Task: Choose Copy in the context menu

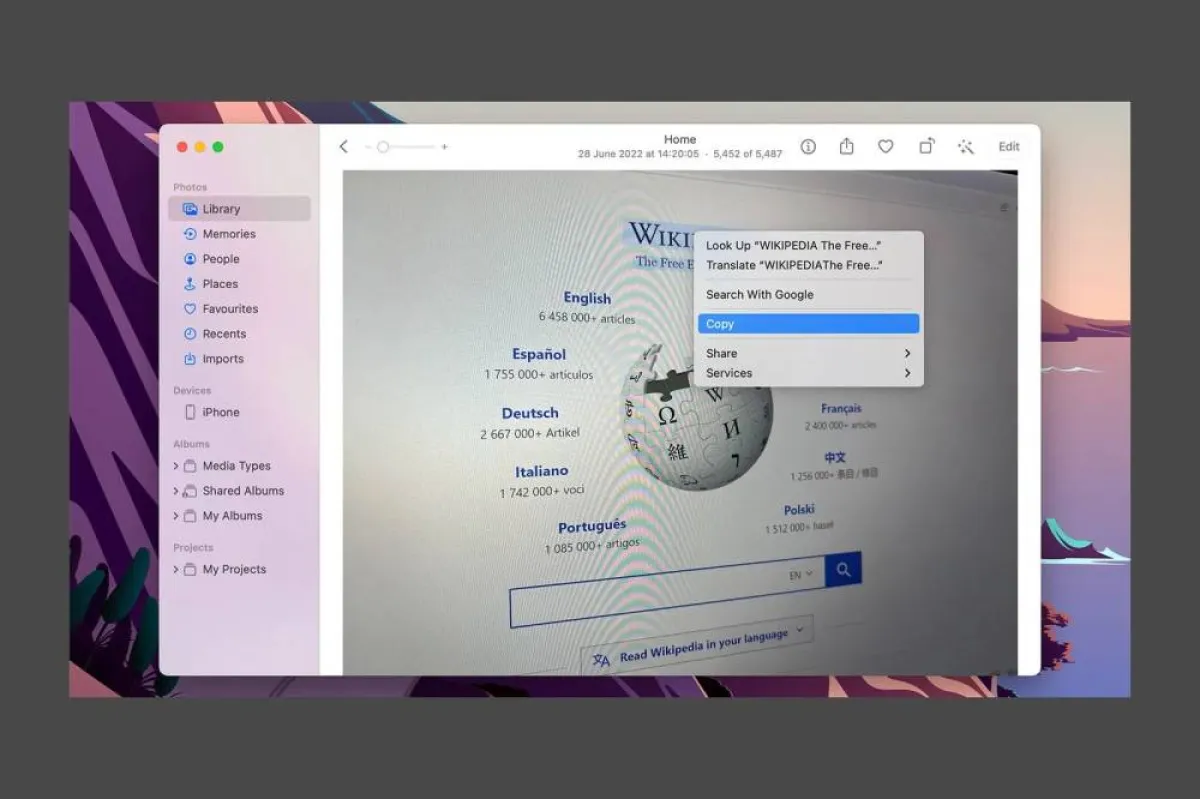Action: 807,324
